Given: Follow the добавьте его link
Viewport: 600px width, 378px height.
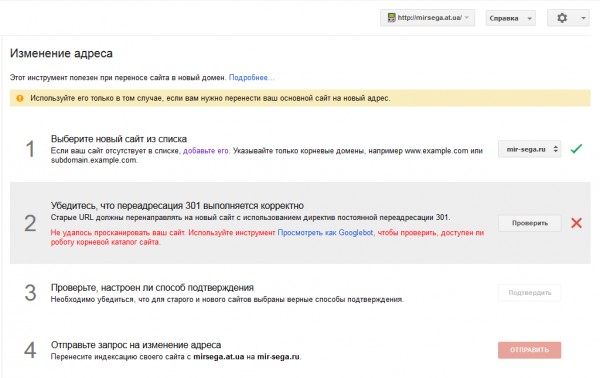Looking at the screenshot, I should 205,151.
